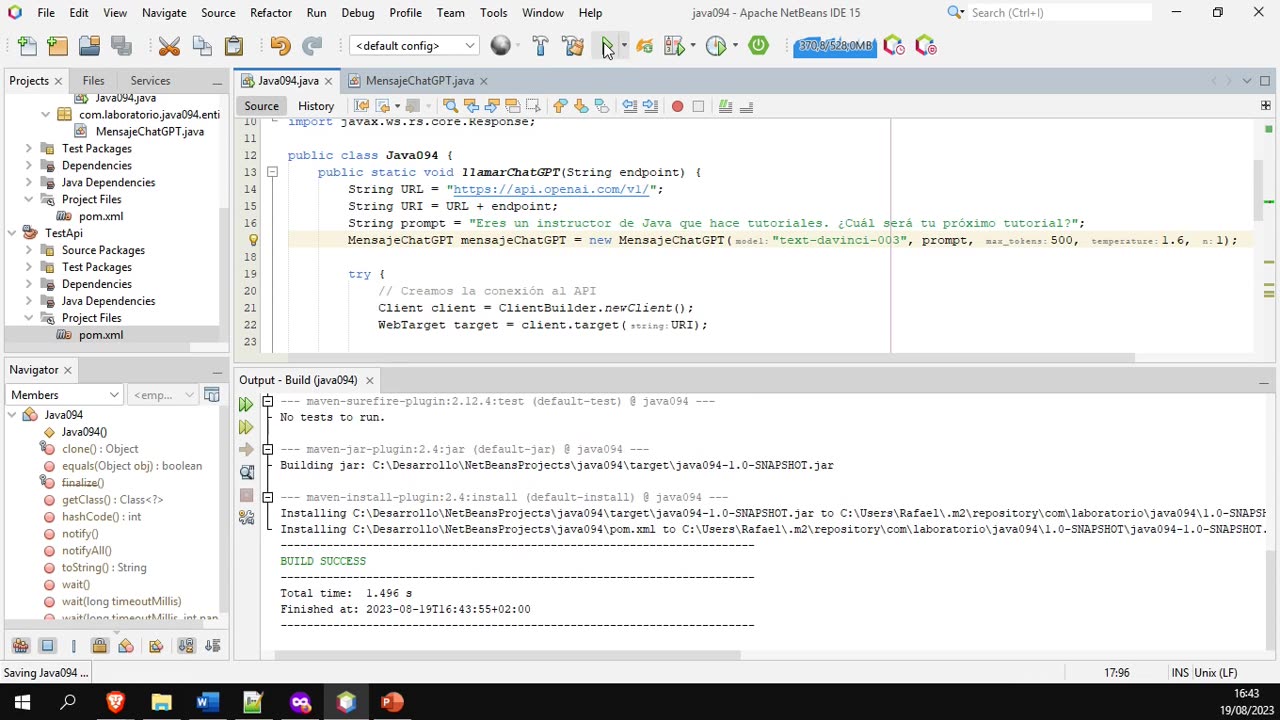Click the Paste clipboard icon
The width and height of the screenshot is (1280, 720).
tap(234, 46)
